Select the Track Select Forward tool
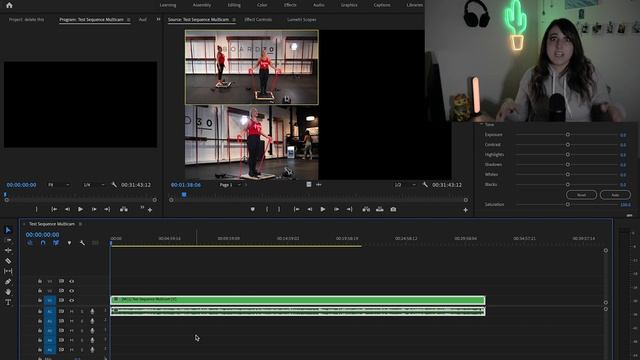 (8, 240)
